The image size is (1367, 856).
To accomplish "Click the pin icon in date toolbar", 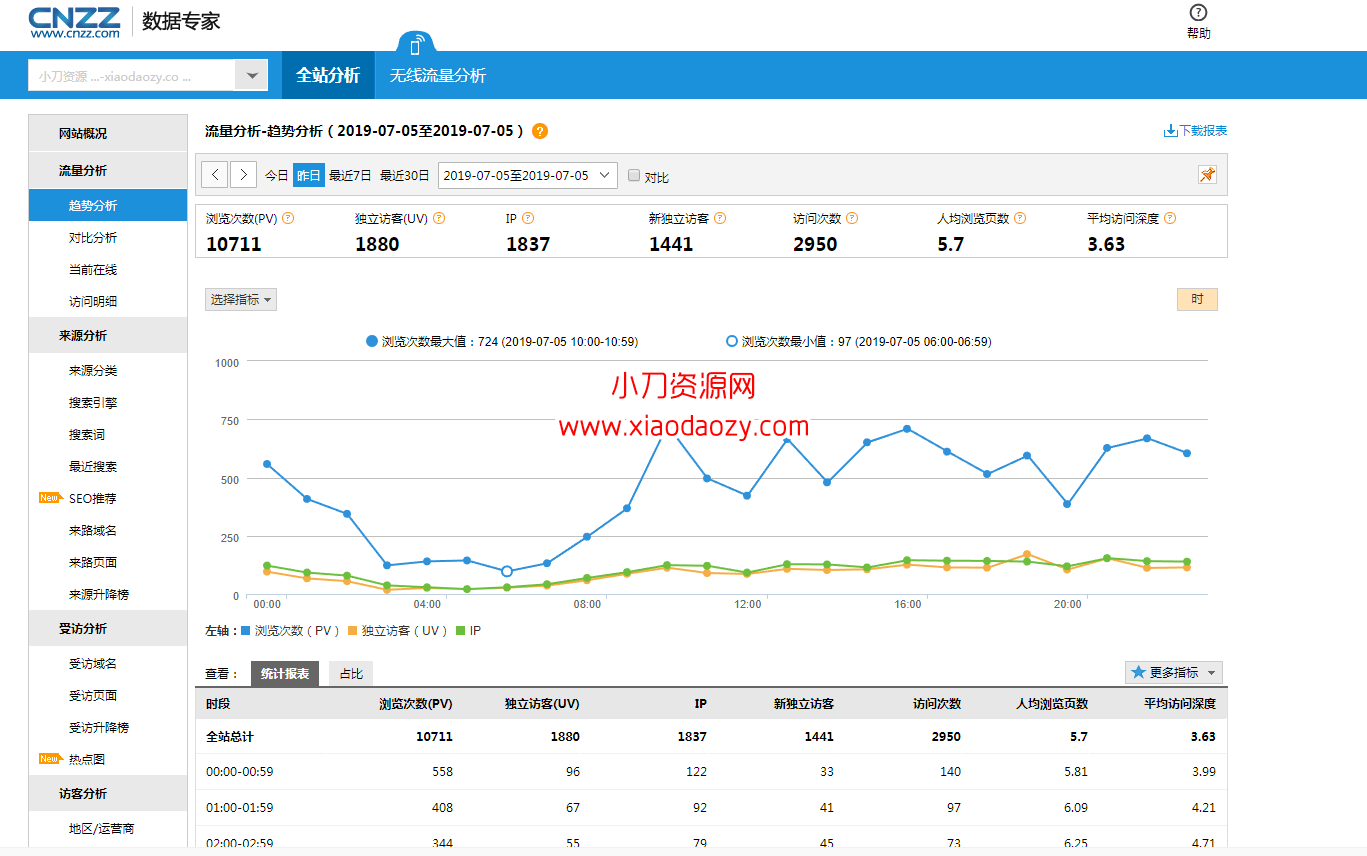I will point(1207,175).
